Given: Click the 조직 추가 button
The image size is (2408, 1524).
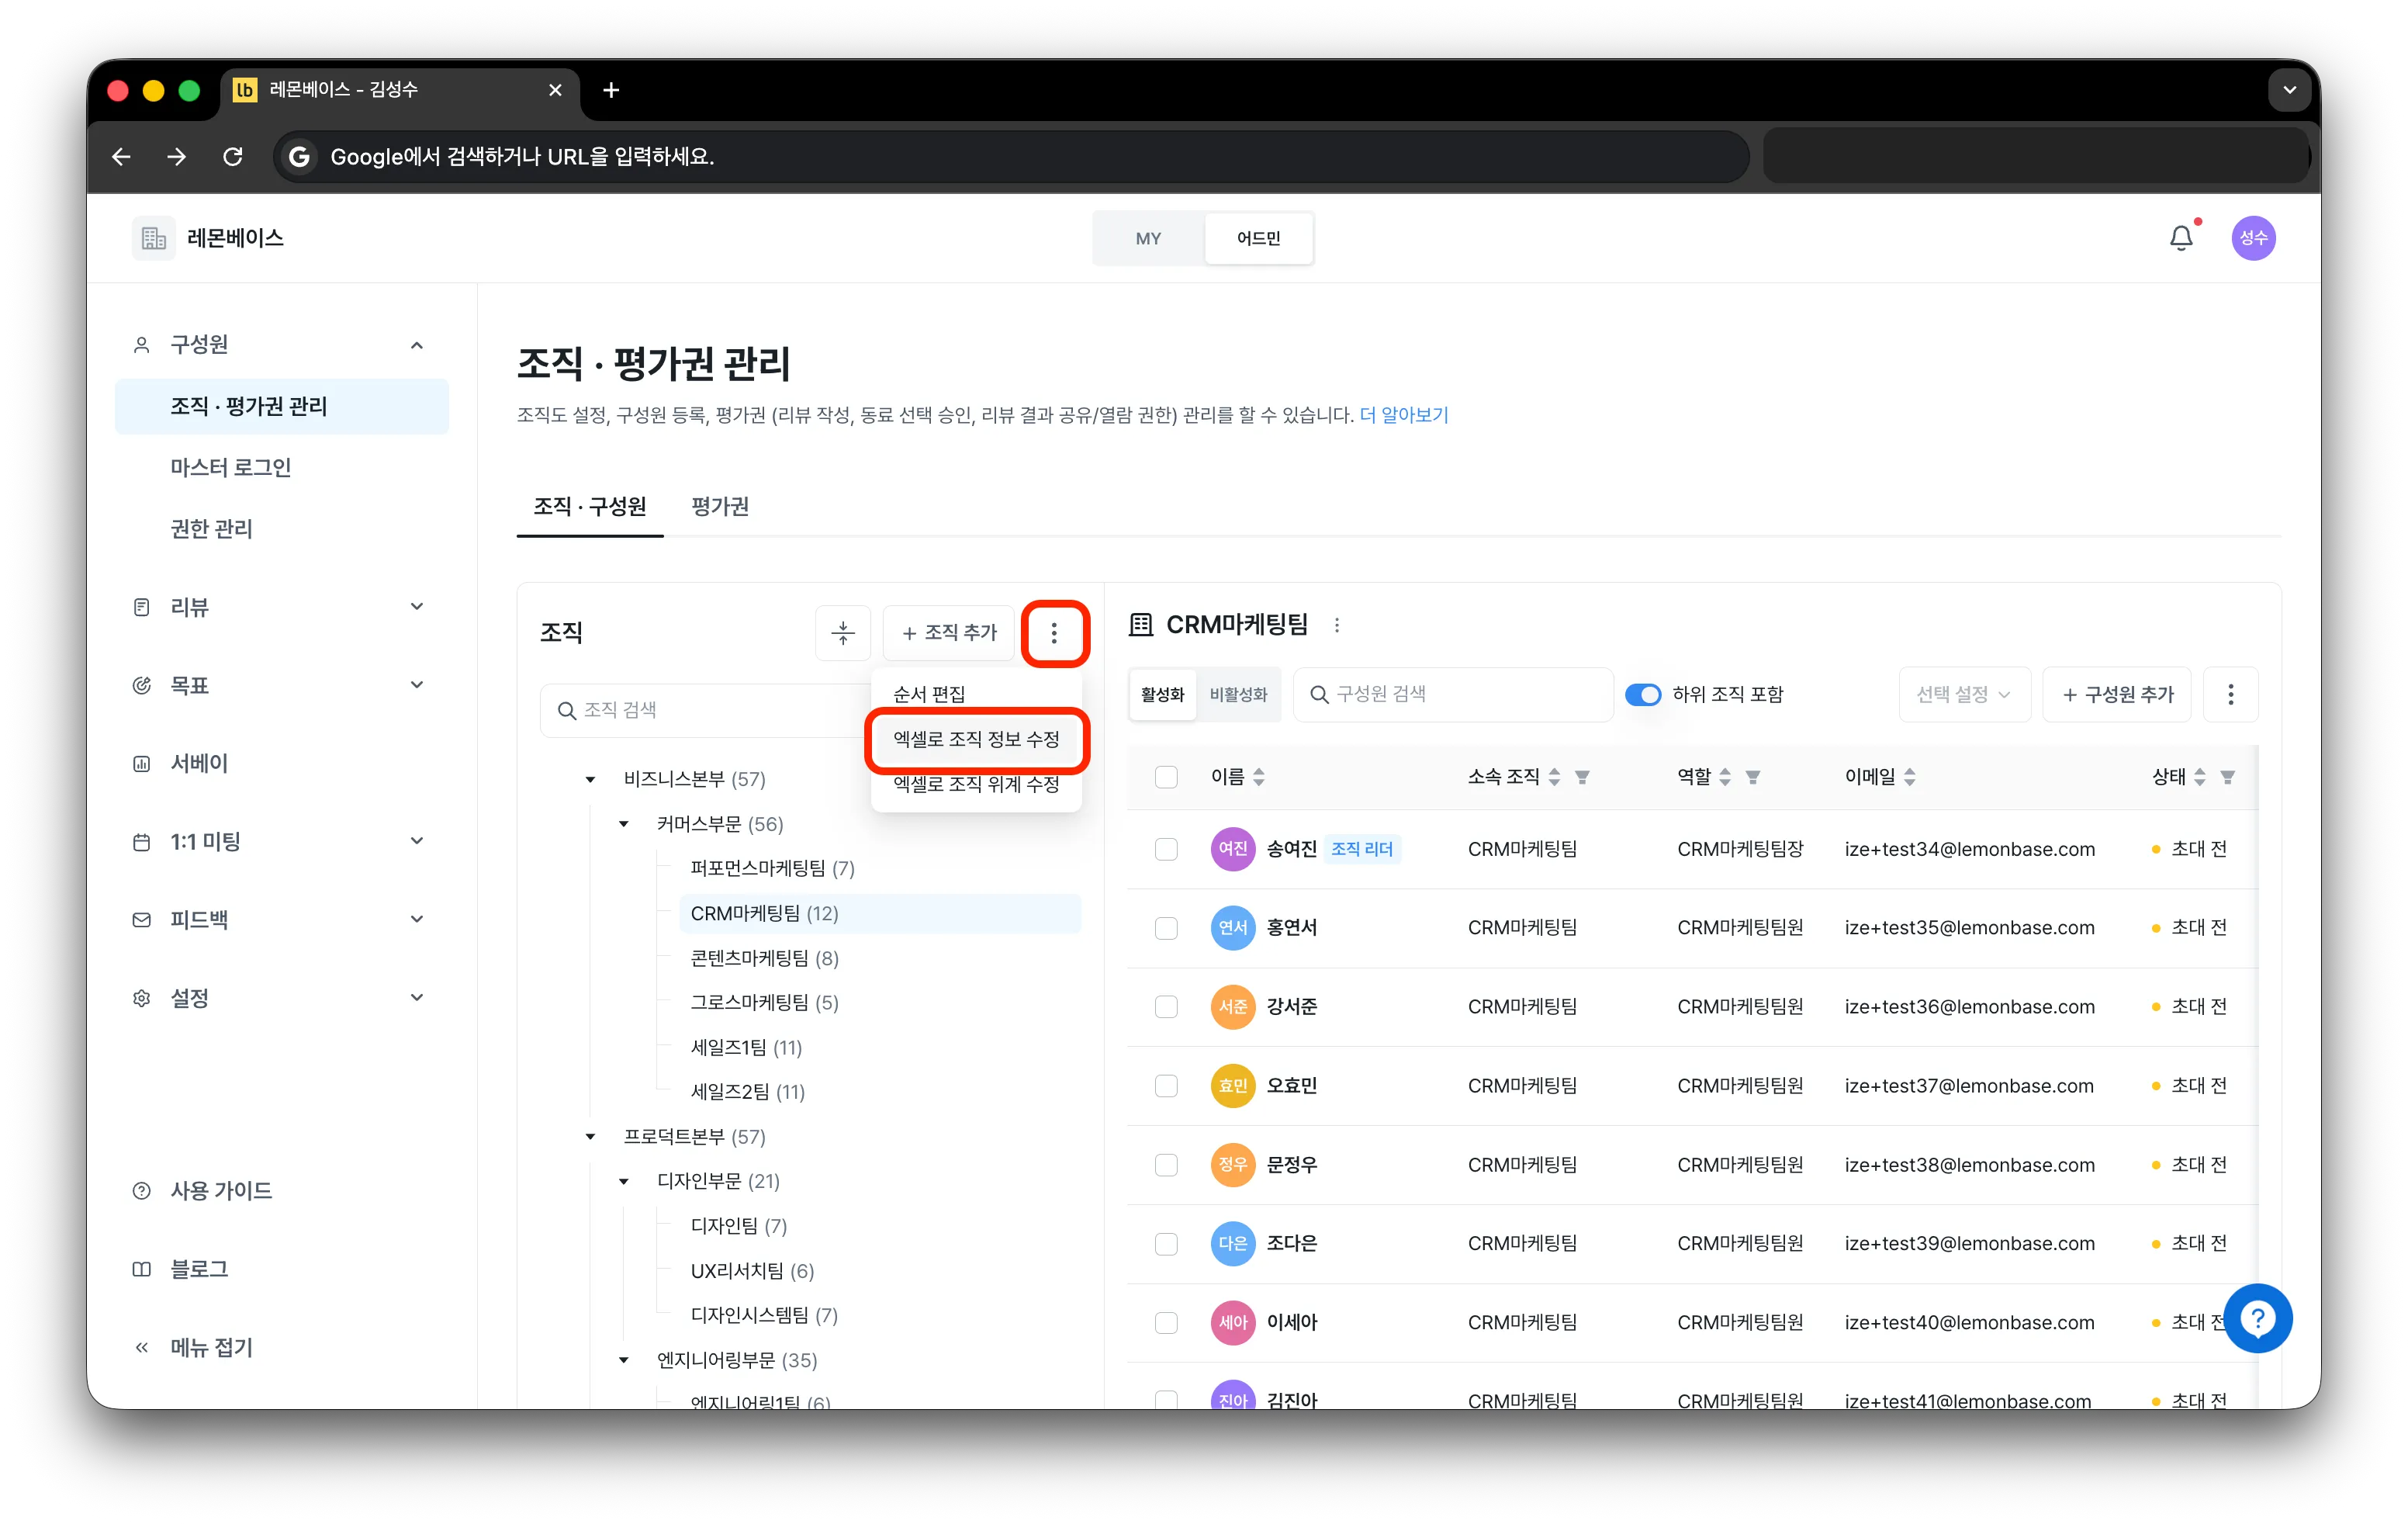Looking at the screenshot, I should point(949,632).
